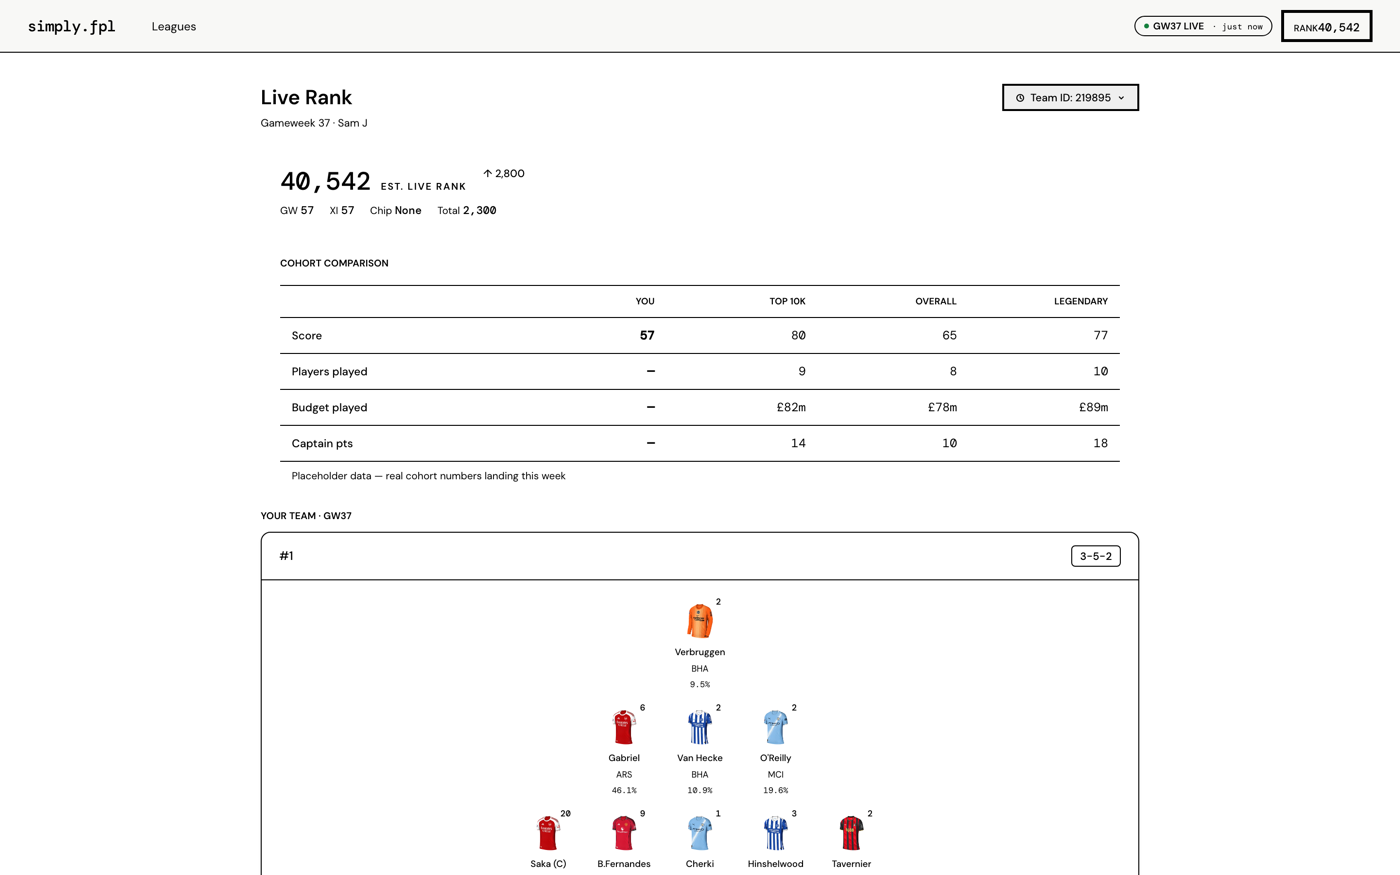1400x875 pixels.
Task: Click the 'Placeholder data' note text
Action: coord(428,476)
